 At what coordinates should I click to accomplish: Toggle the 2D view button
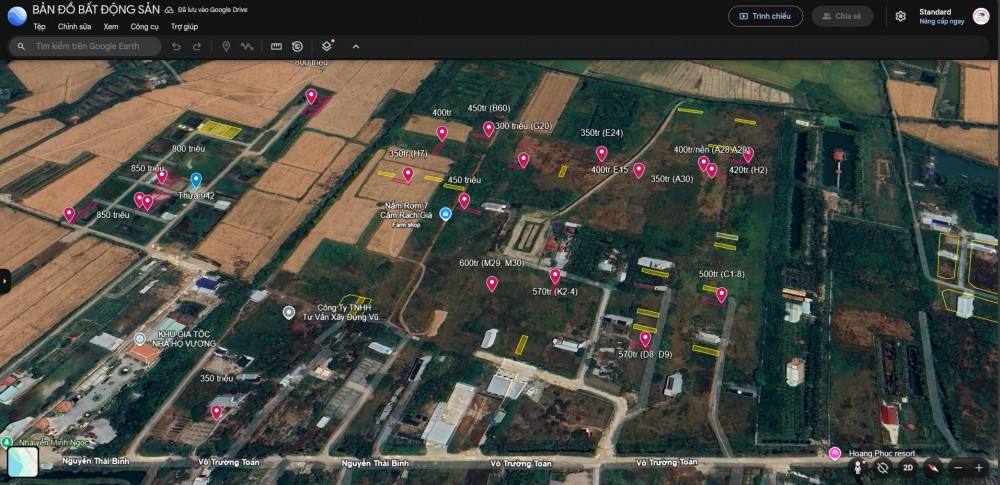tap(908, 467)
